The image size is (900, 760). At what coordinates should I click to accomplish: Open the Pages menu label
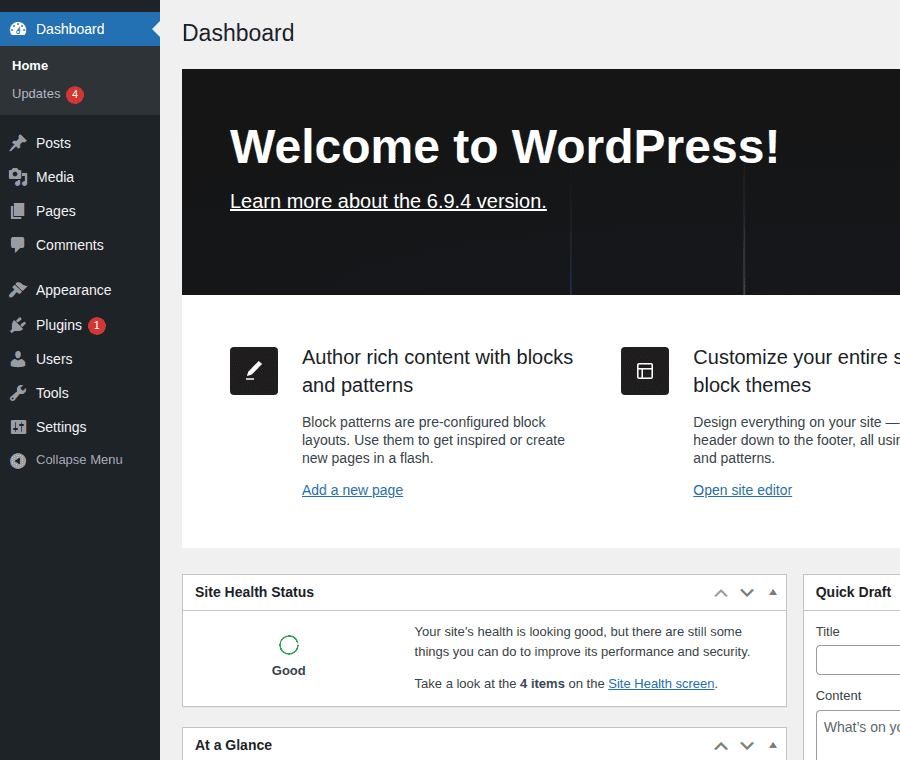click(x=56, y=211)
